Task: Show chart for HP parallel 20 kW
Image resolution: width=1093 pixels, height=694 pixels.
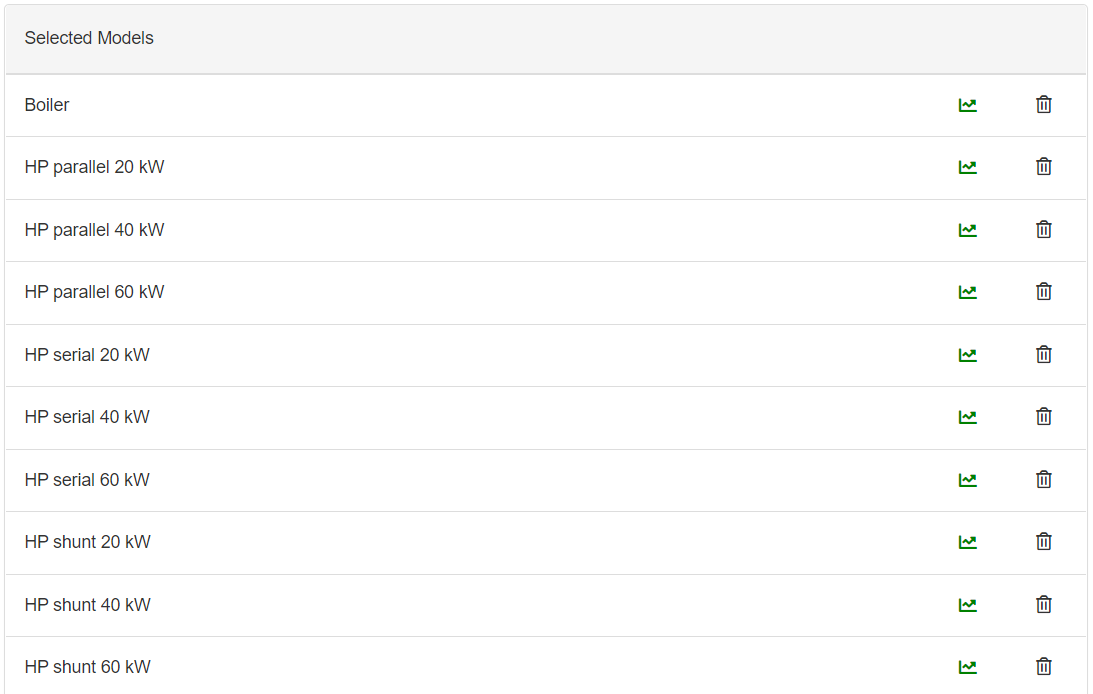Action: [x=967, y=167]
